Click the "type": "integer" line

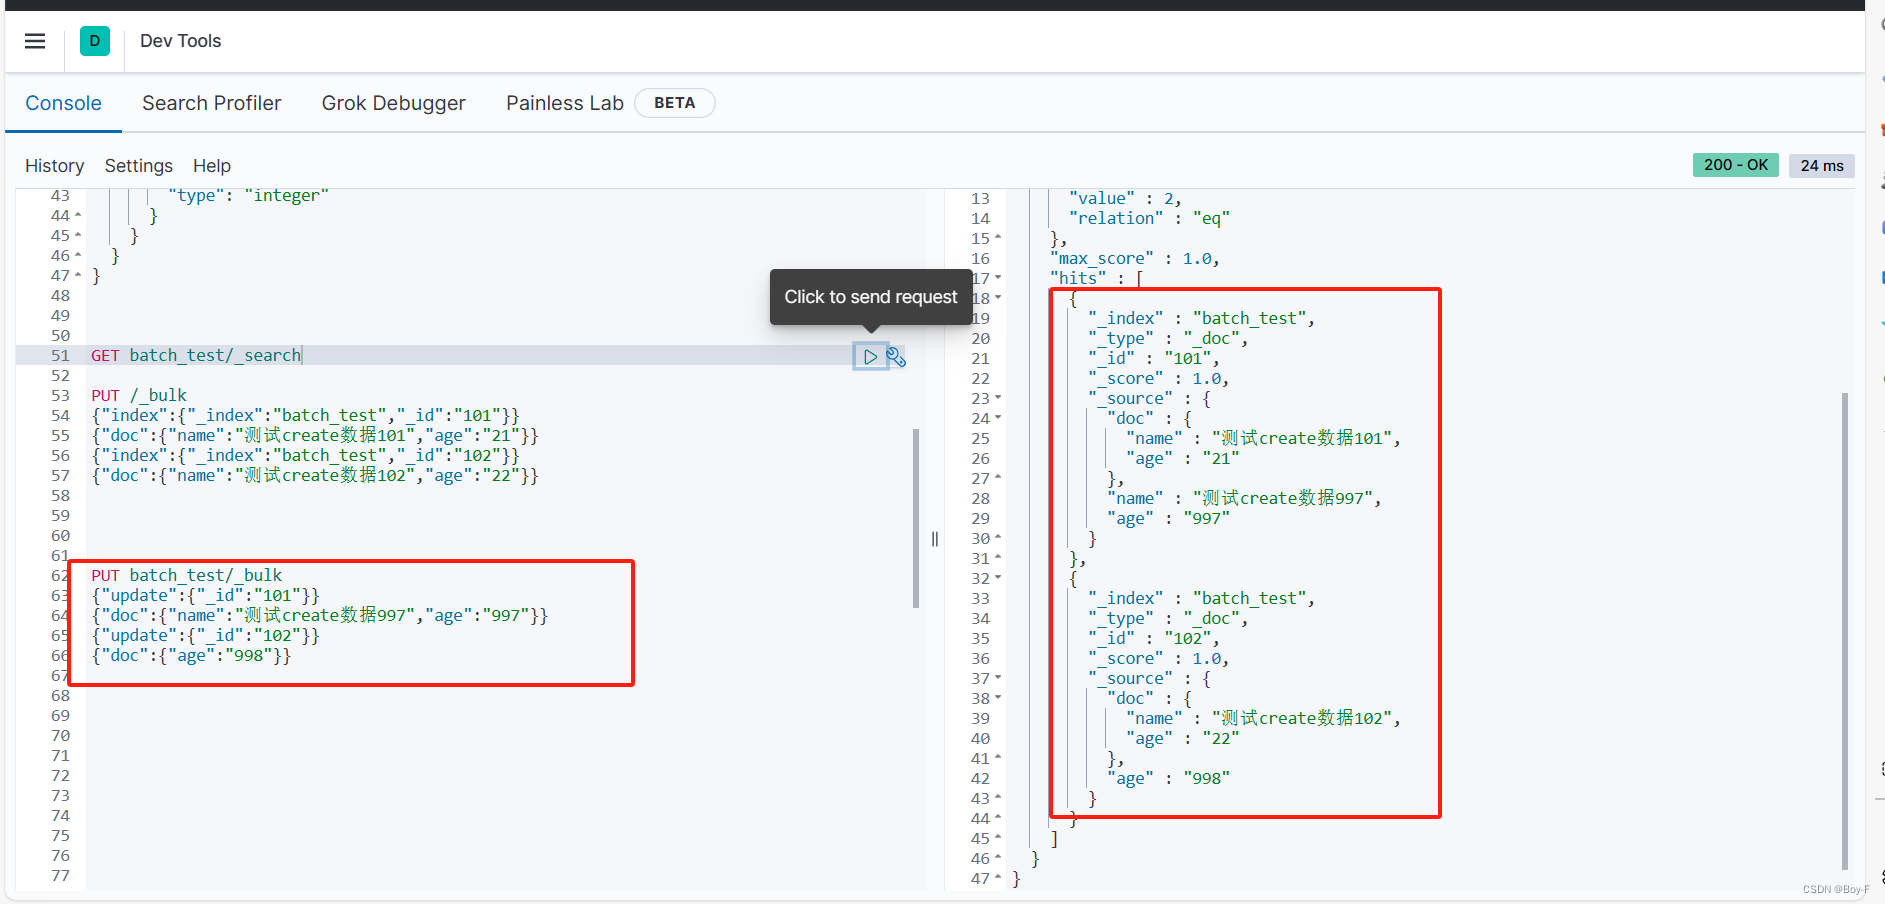click(x=249, y=195)
